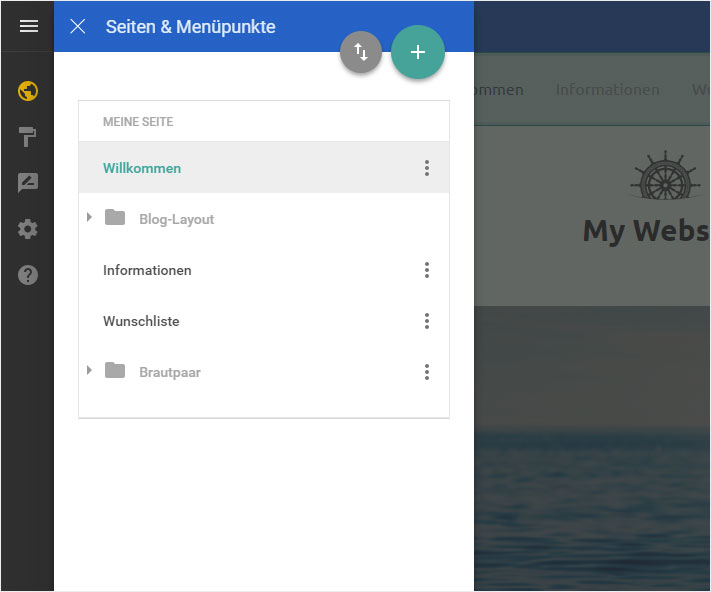Click the reorder pages arrows button
The height and width of the screenshot is (592, 711).
[x=361, y=52]
